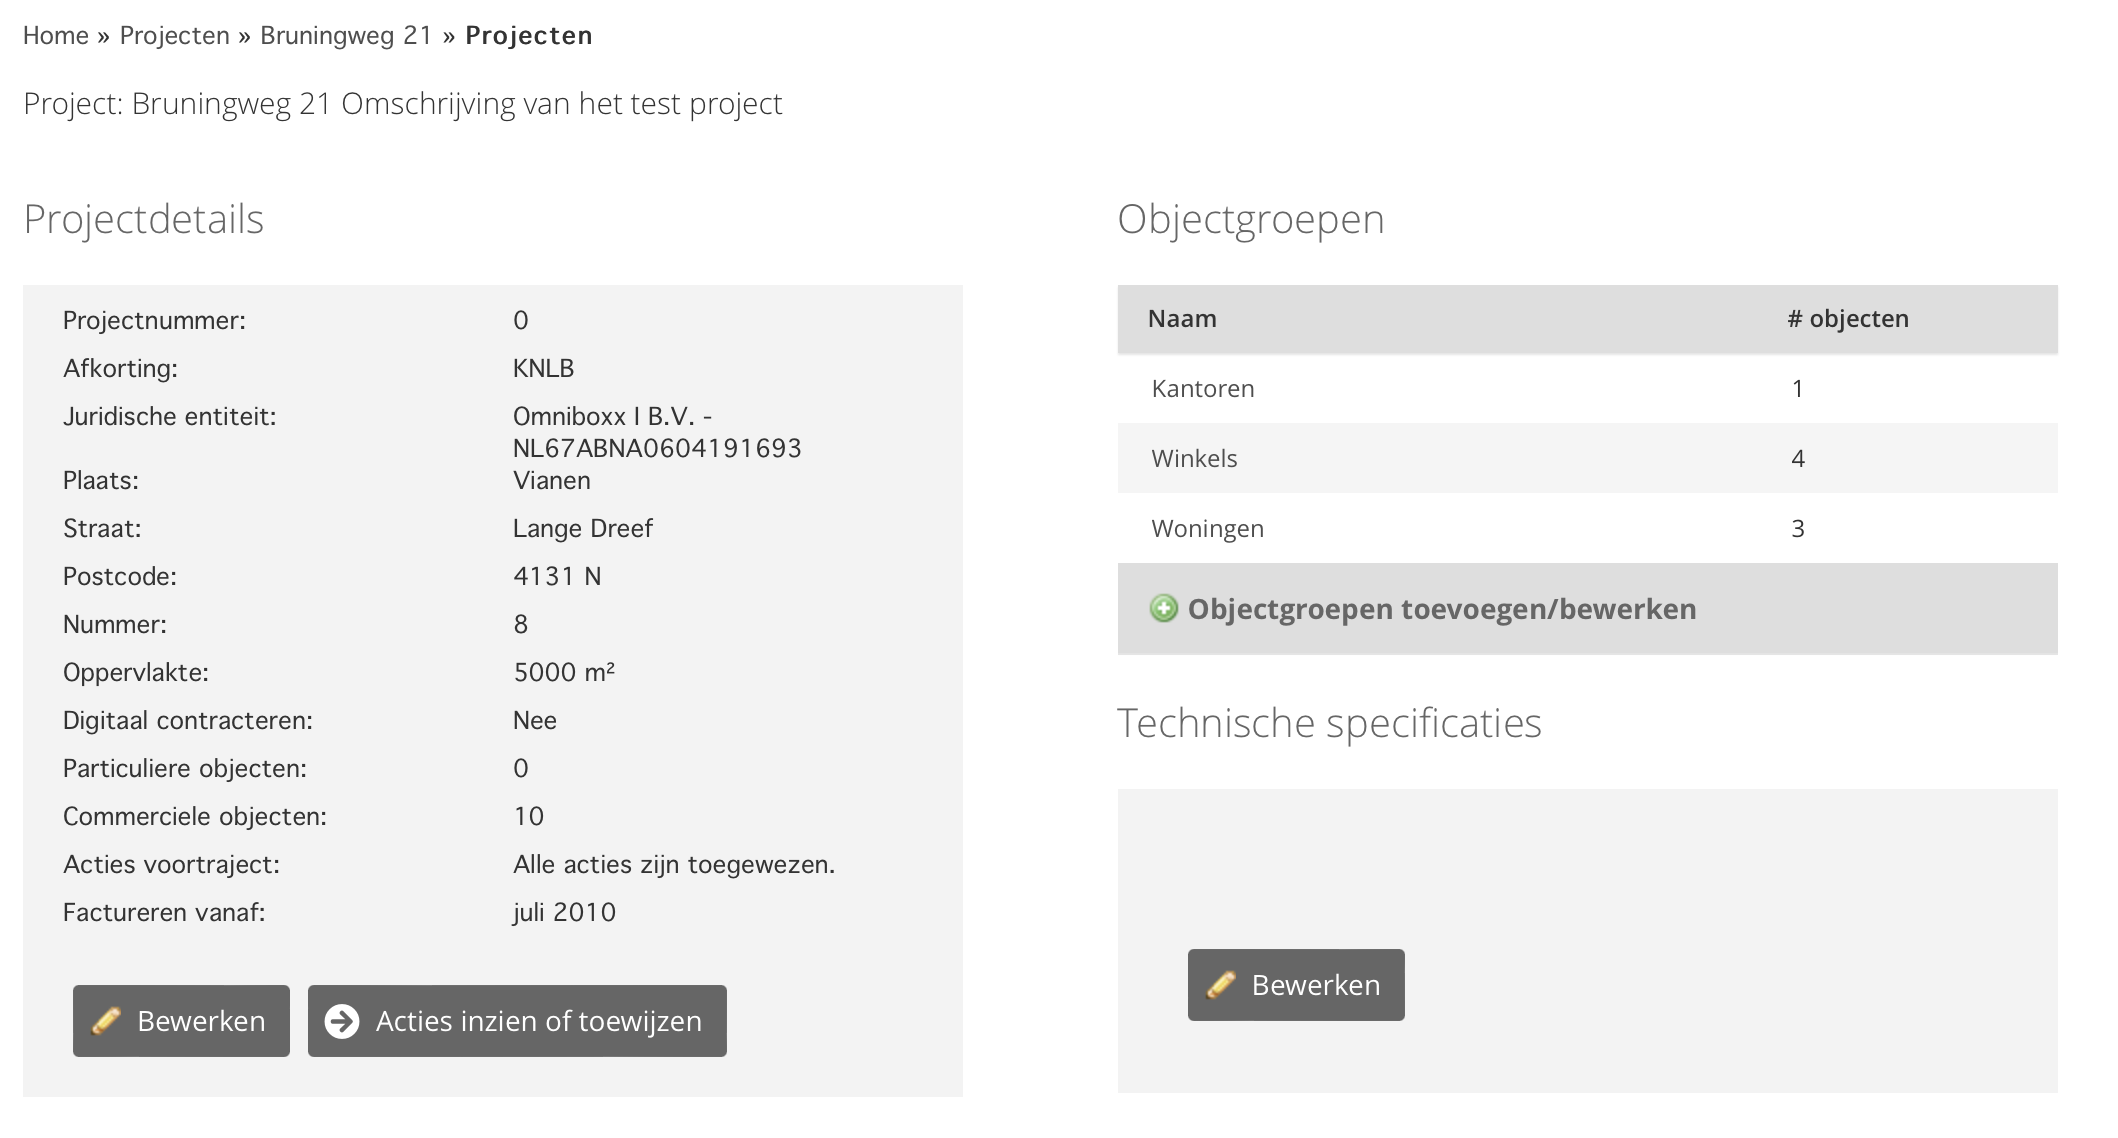
Task: Click green plus icon for Objectgroepen
Action: [x=1163, y=609]
